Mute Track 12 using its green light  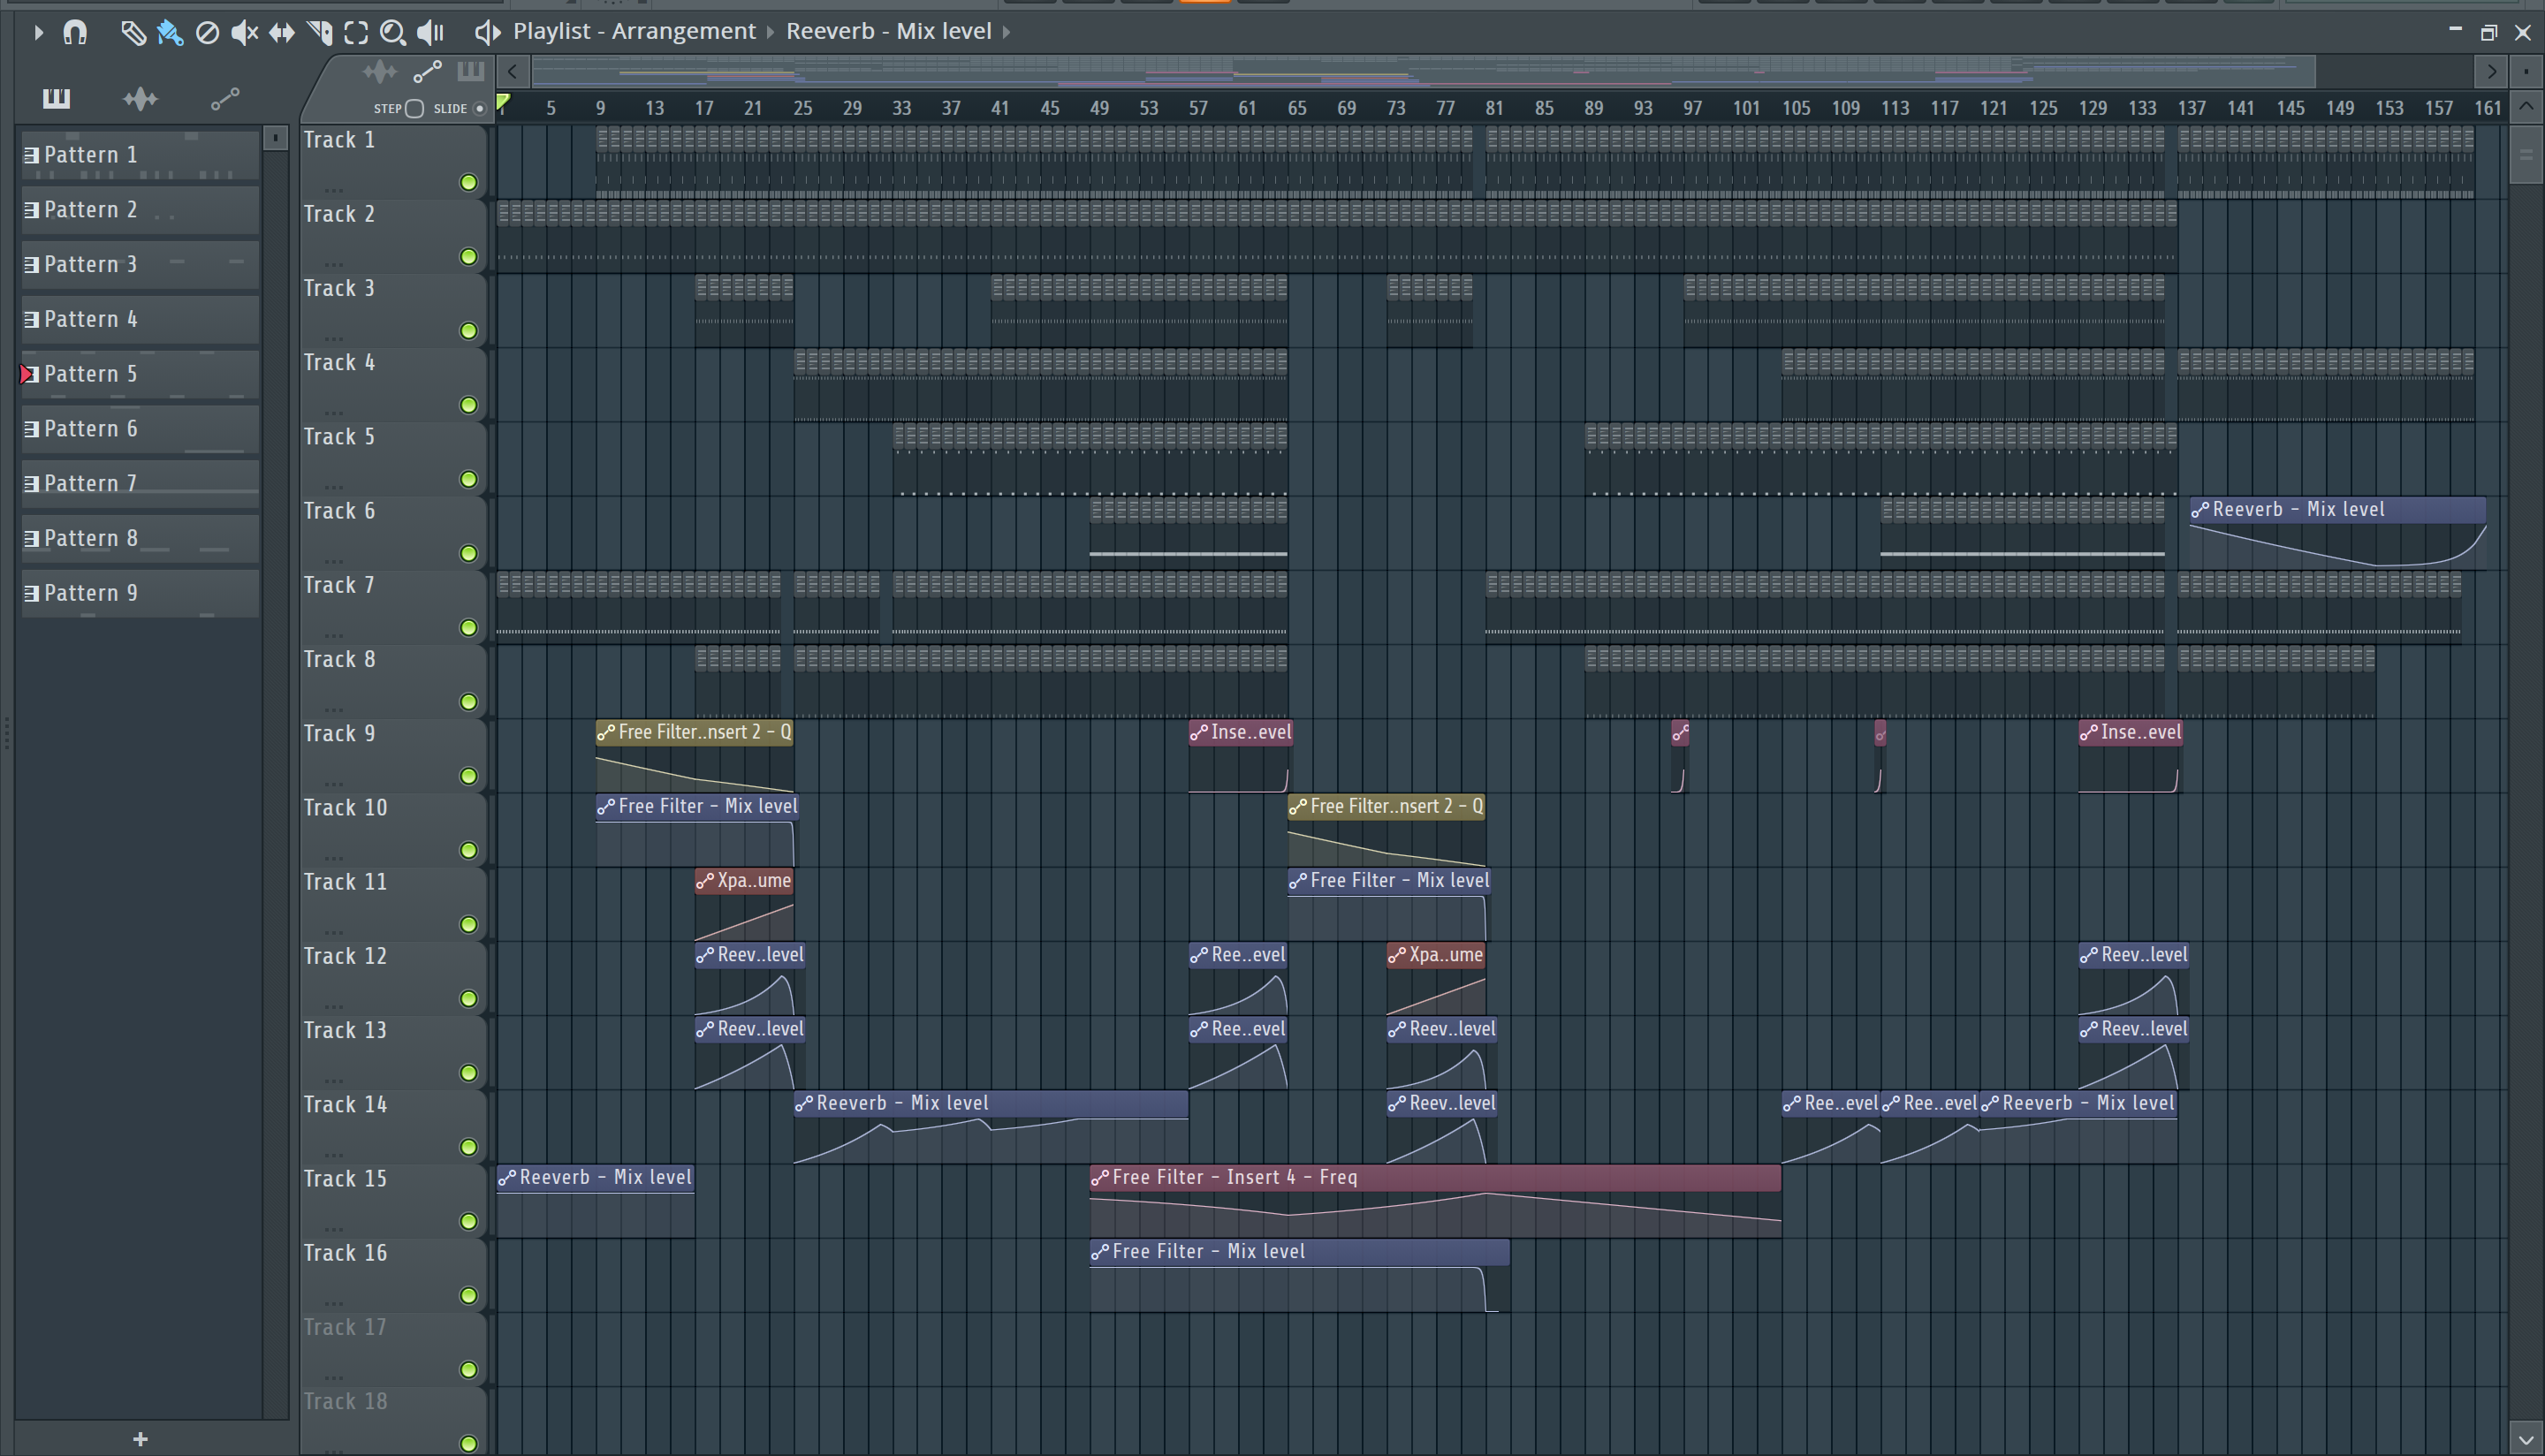(x=468, y=999)
